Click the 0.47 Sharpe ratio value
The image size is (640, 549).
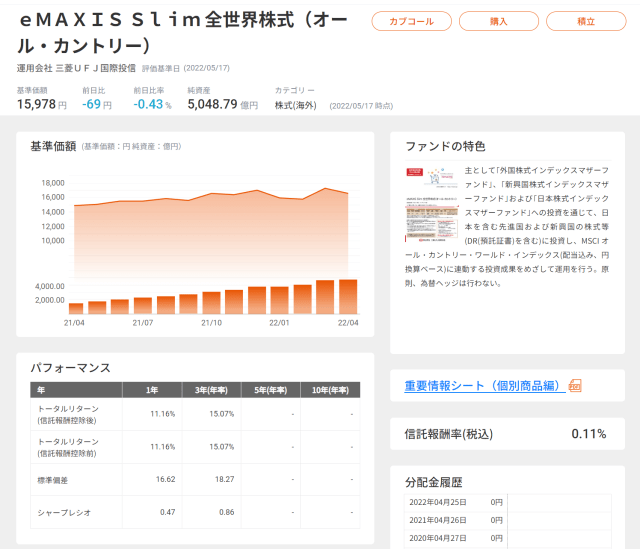pyautogui.click(x=167, y=512)
